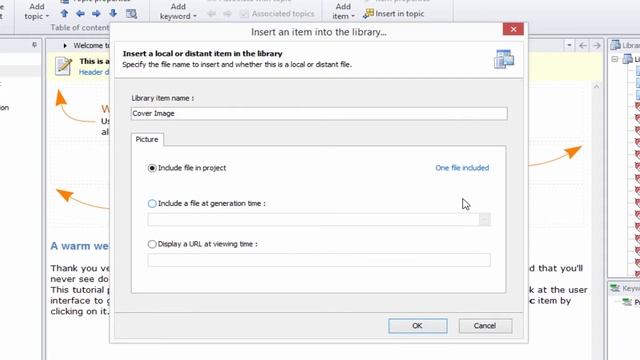The image size is (640, 360).
Task: Open the Add topic dropdown
Action: tap(36, 11)
